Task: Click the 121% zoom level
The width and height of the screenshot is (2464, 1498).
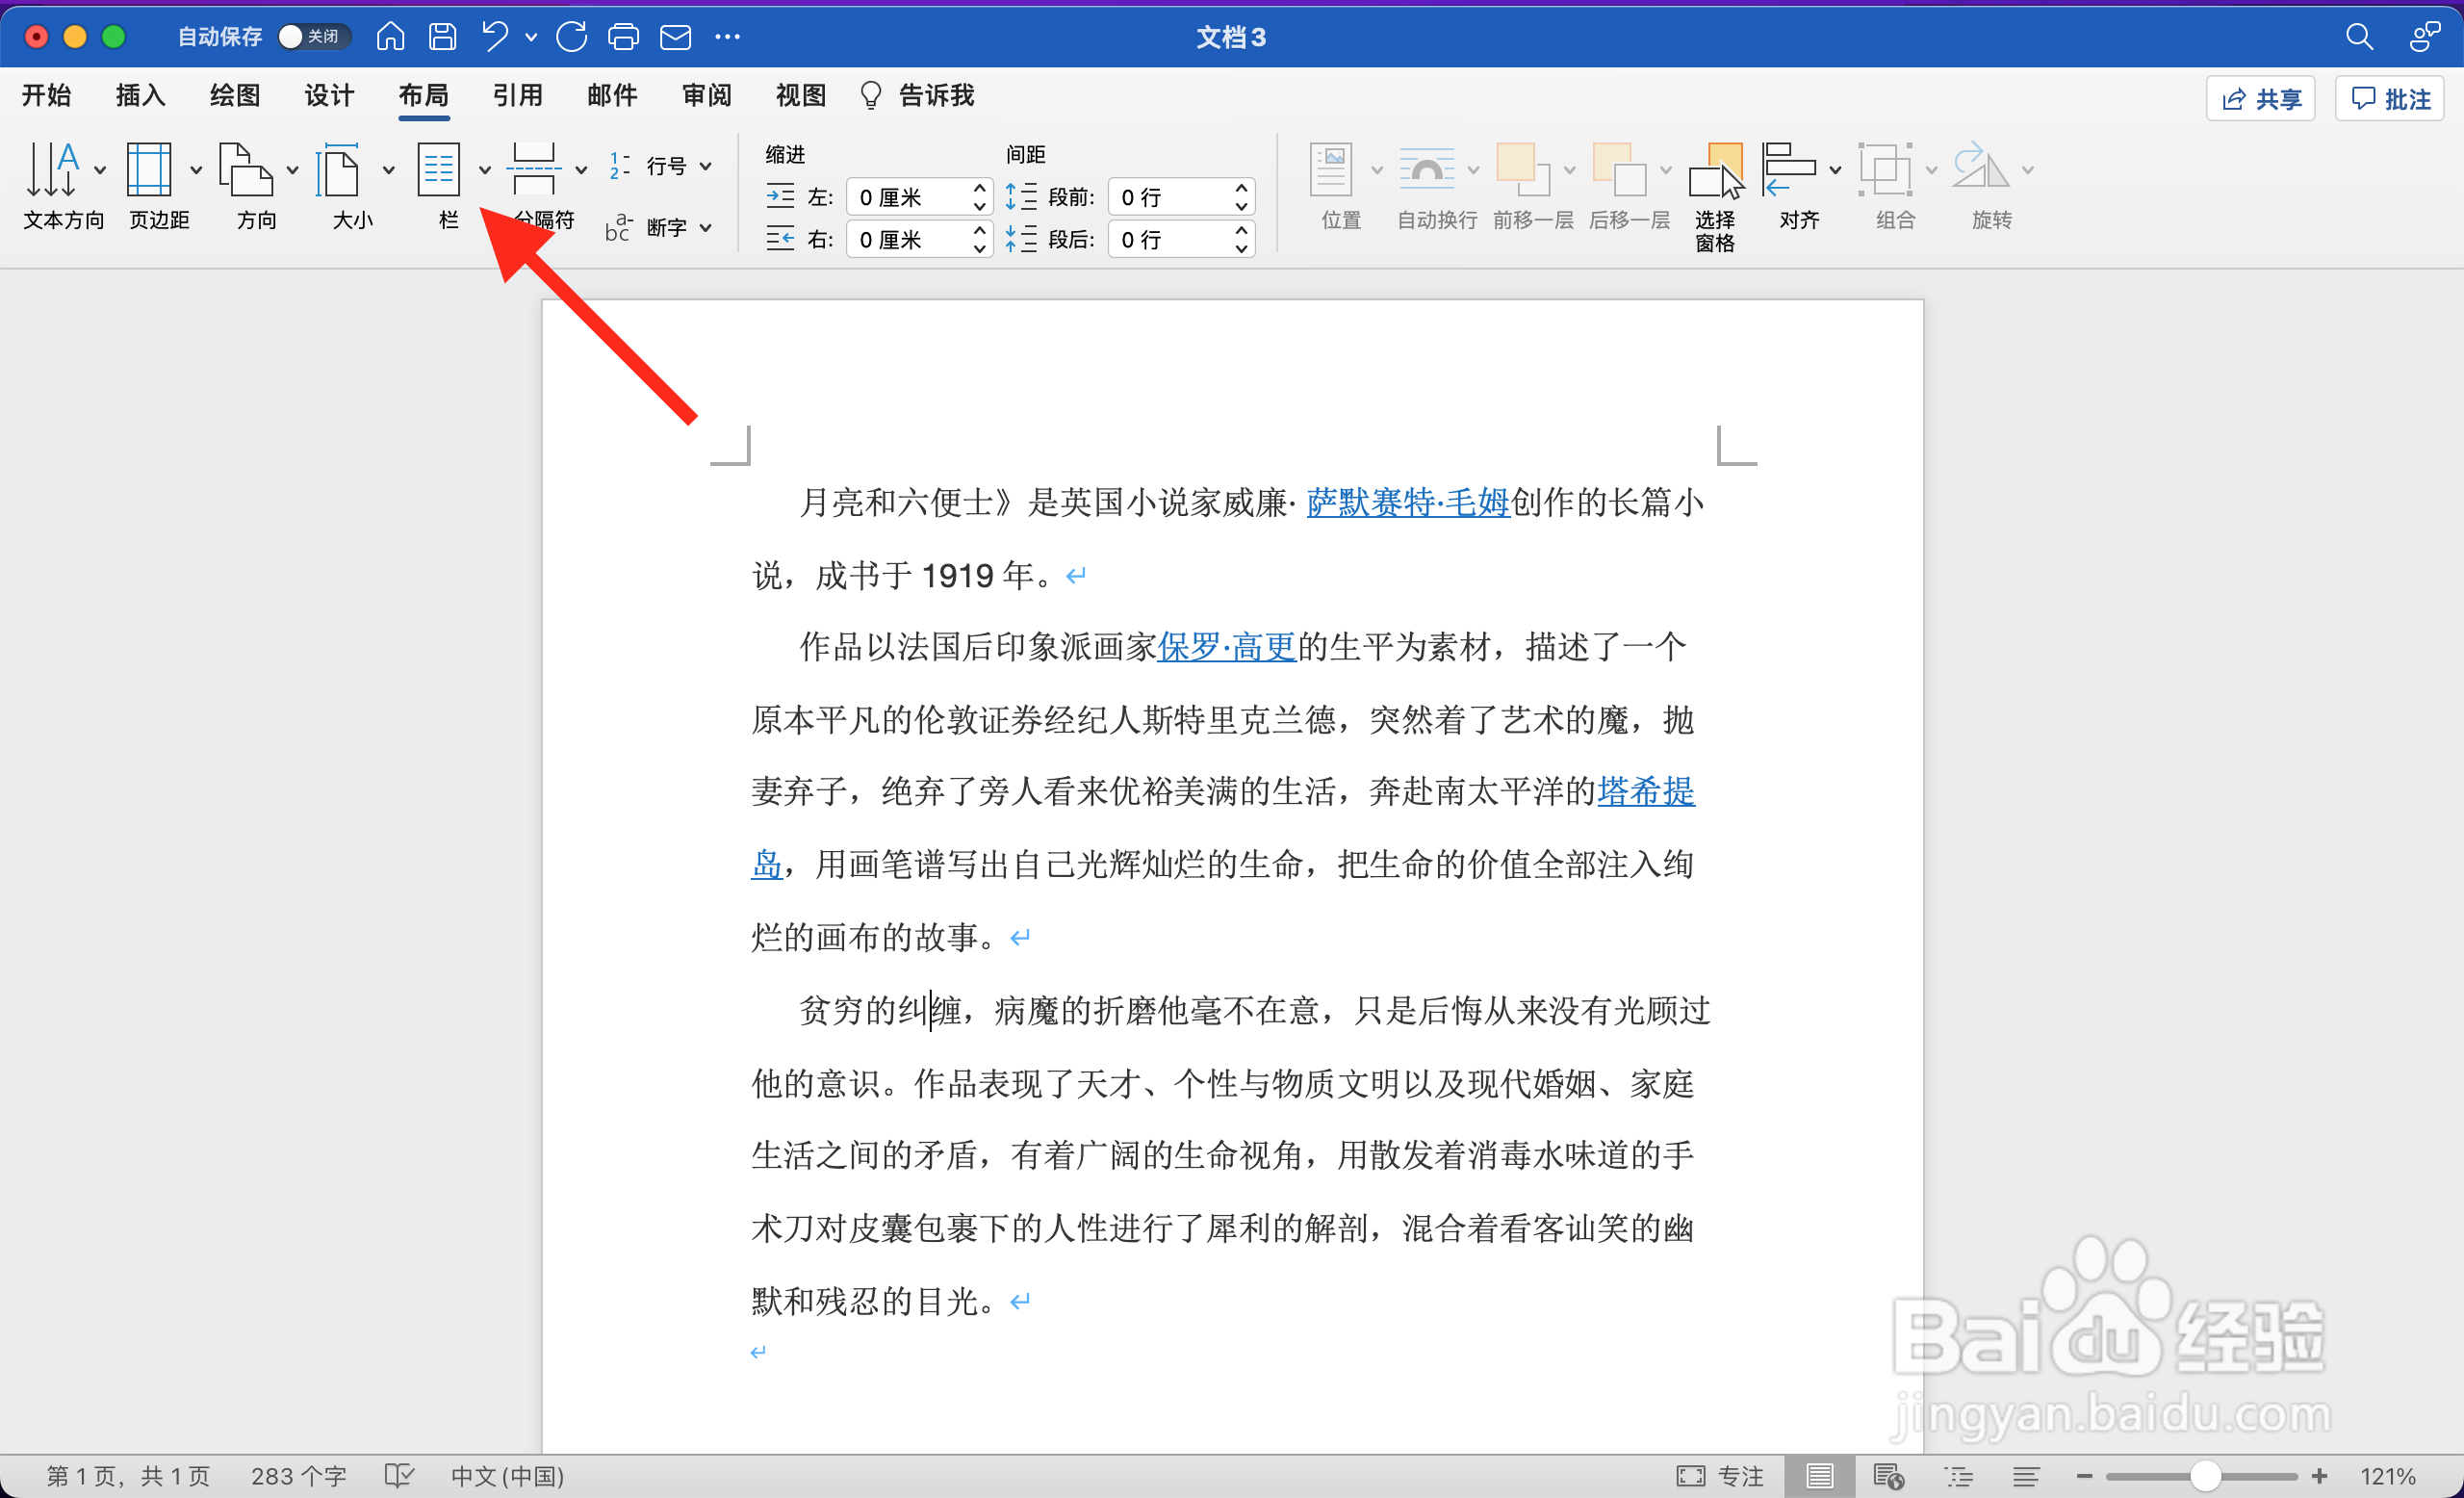Action: (x=2387, y=1476)
